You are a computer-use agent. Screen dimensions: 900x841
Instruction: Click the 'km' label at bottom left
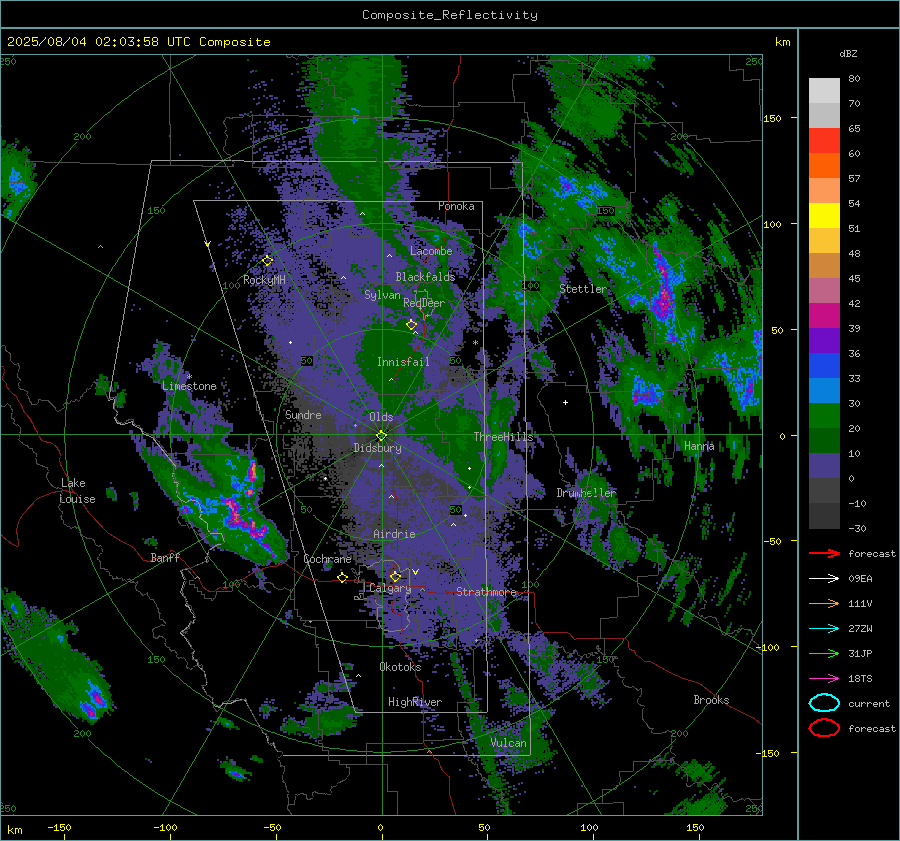[x=14, y=830]
